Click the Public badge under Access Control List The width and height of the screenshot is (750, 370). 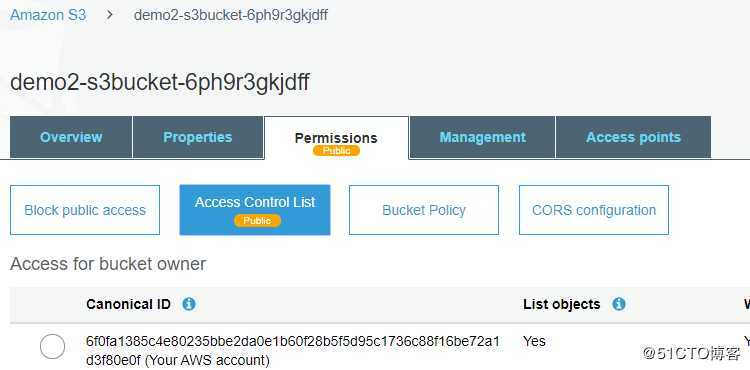click(257, 220)
